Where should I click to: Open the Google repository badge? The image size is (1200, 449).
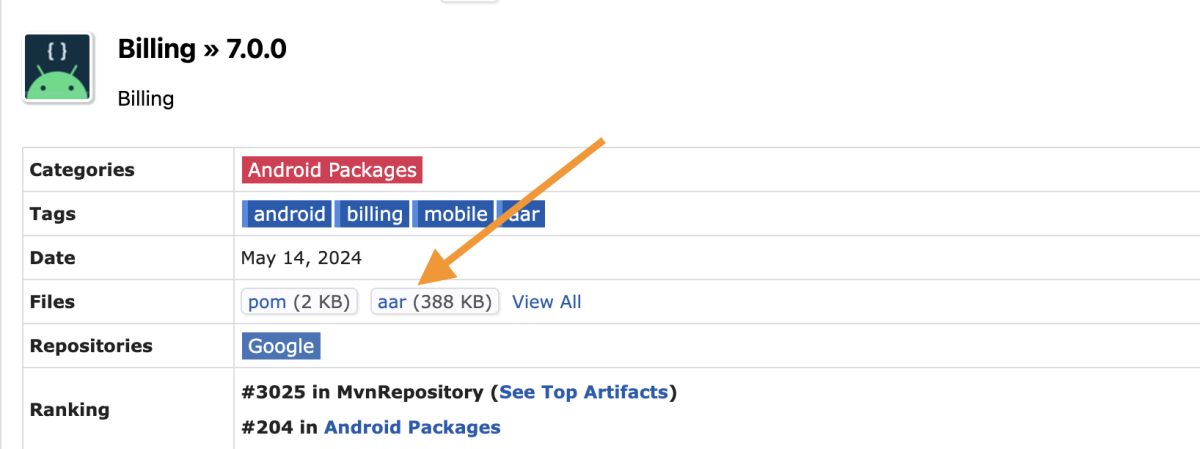[x=281, y=346]
